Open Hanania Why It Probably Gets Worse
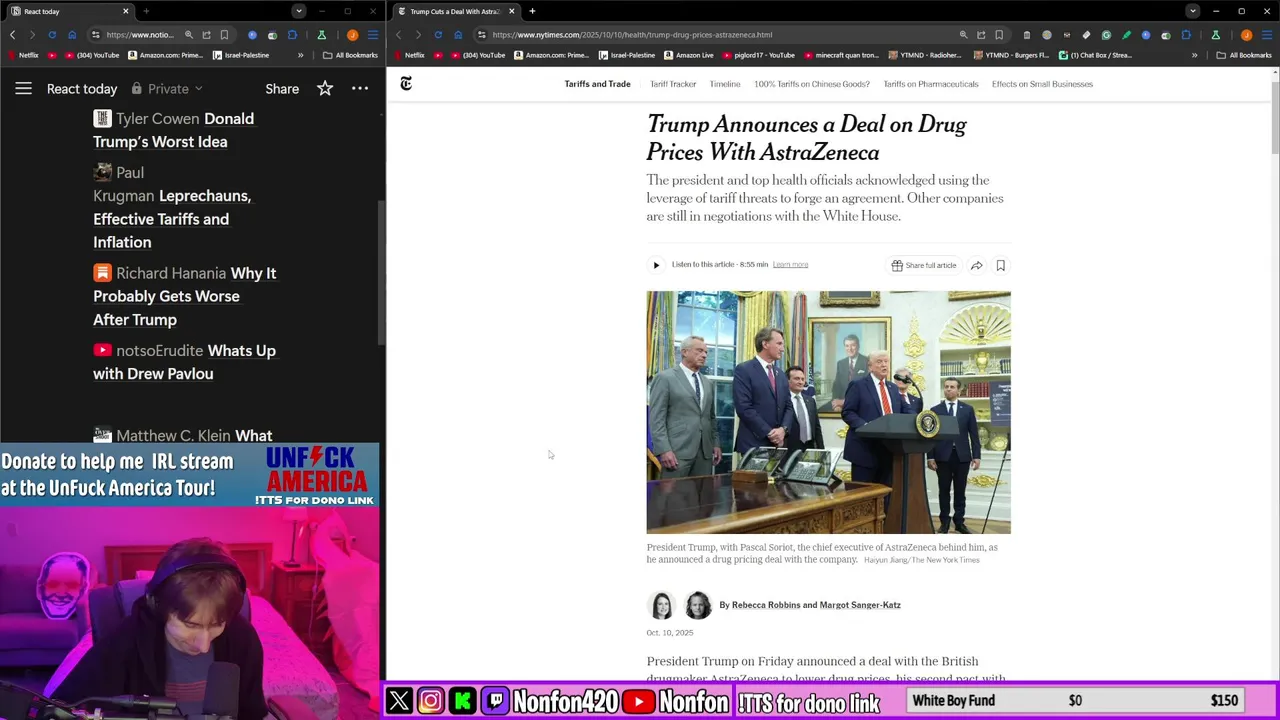 point(184,296)
